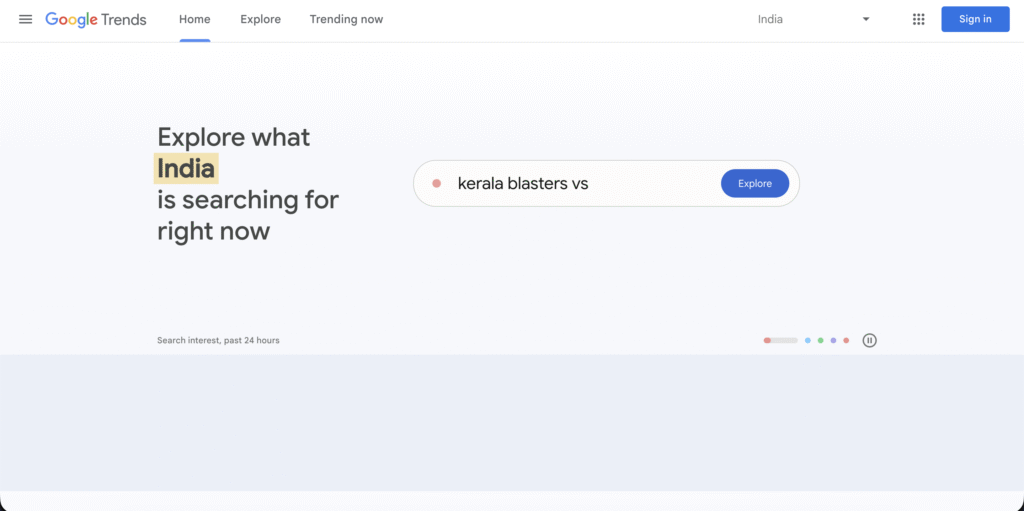Jump to the green carousel dot

click(x=821, y=340)
